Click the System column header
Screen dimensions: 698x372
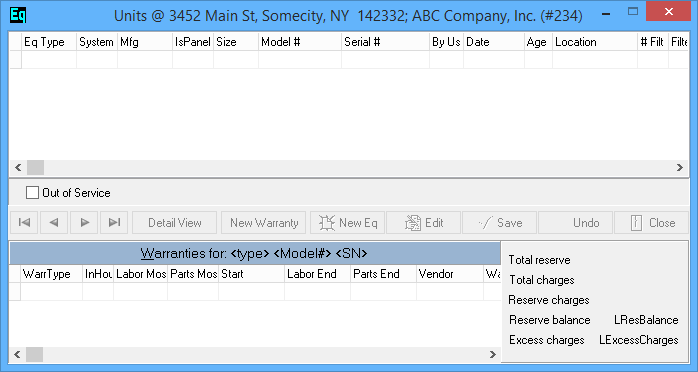click(x=97, y=42)
